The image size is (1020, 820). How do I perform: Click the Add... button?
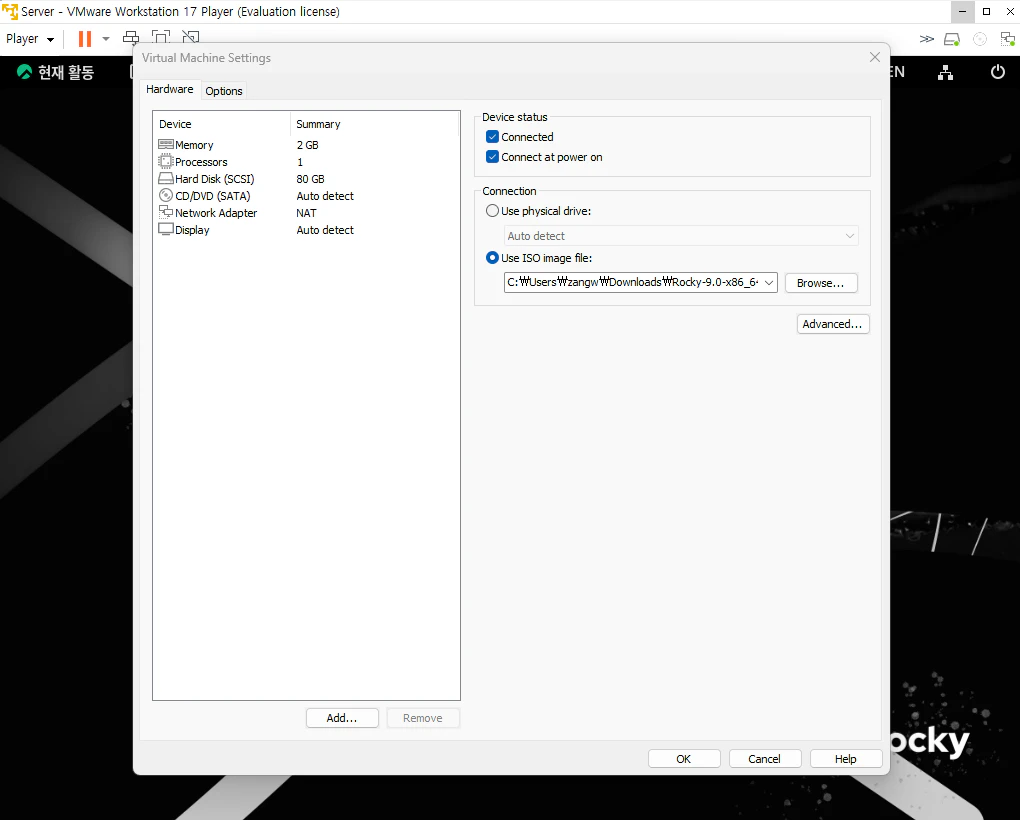tap(342, 718)
